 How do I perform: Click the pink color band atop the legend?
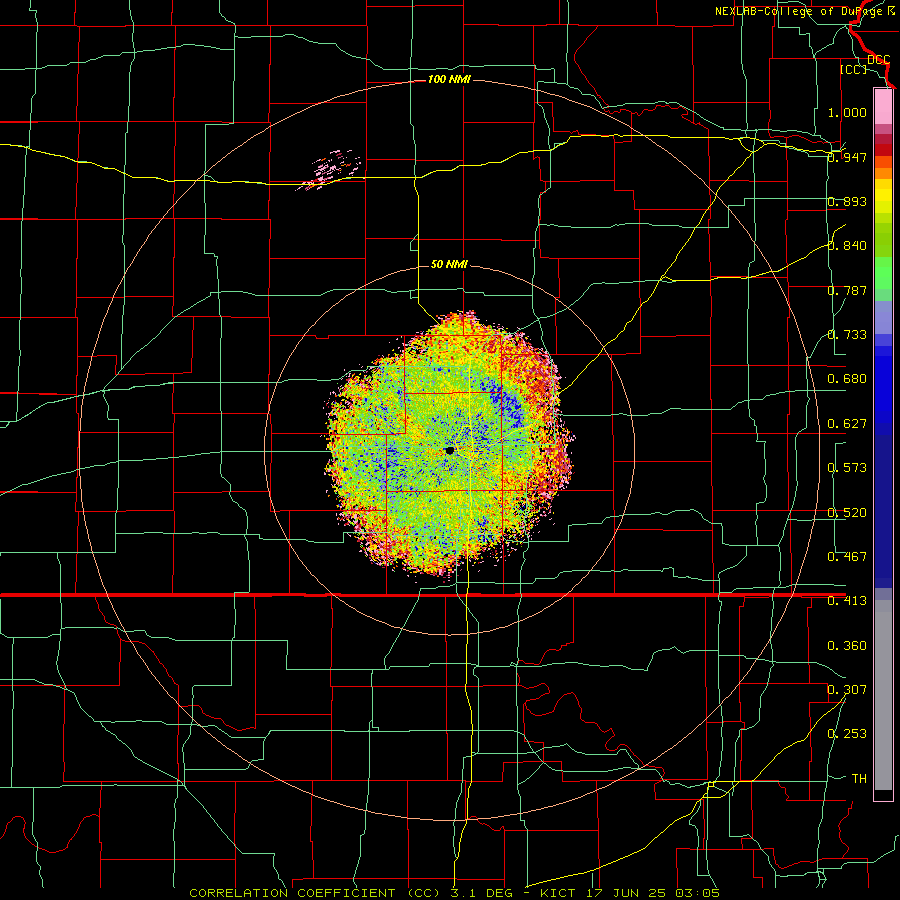tap(883, 106)
